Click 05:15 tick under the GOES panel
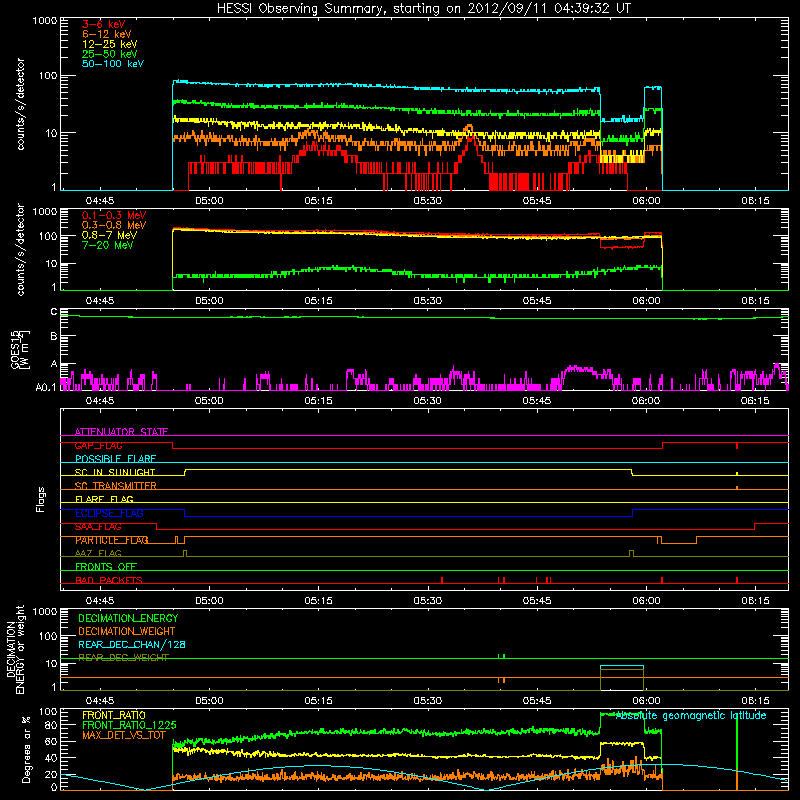Viewport: 800px width, 800px height. (318, 401)
